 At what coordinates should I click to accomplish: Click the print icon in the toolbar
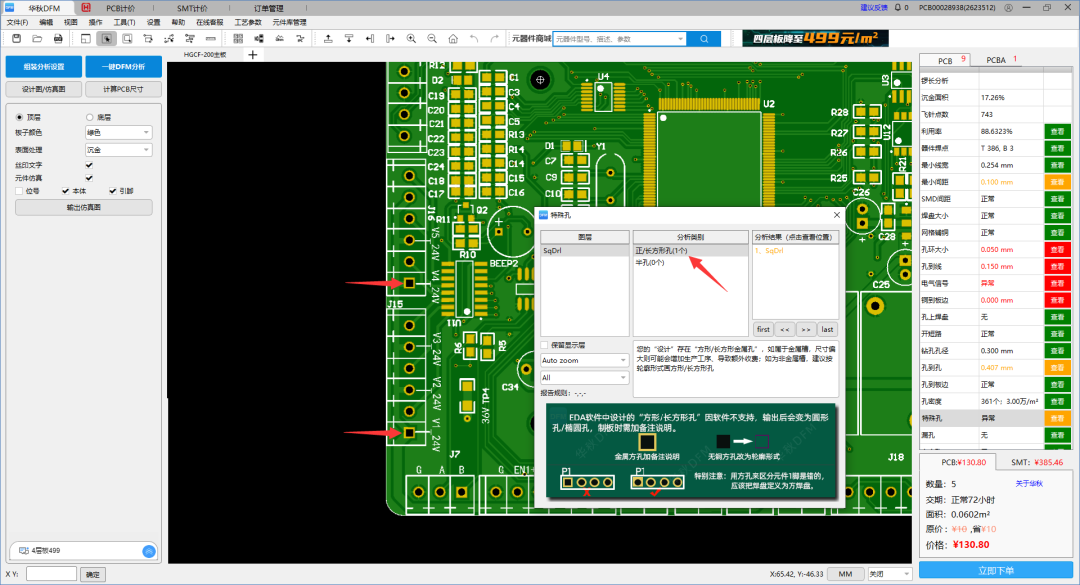(58, 39)
